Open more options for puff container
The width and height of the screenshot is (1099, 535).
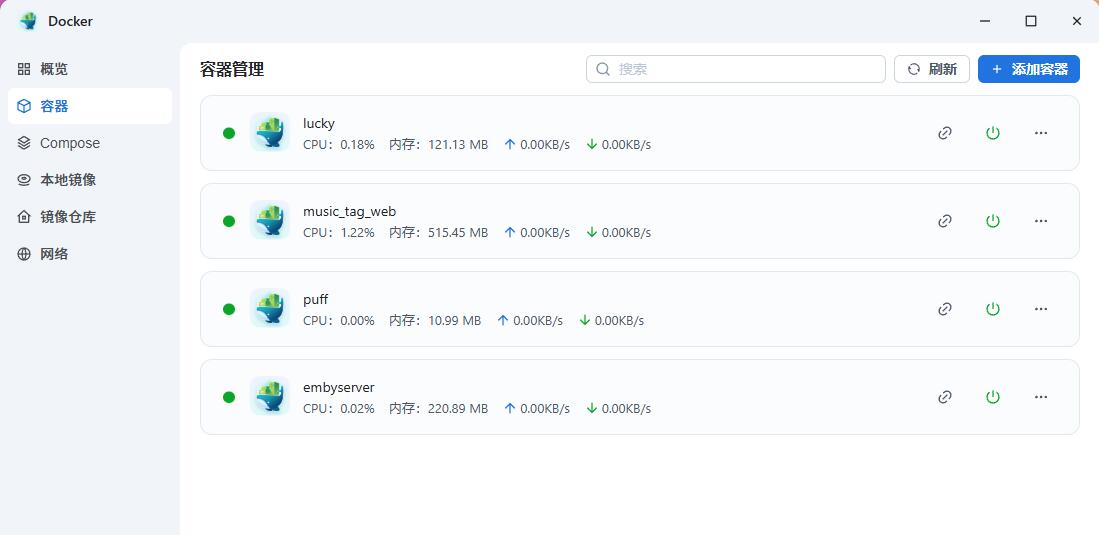[x=1041, y=309]
